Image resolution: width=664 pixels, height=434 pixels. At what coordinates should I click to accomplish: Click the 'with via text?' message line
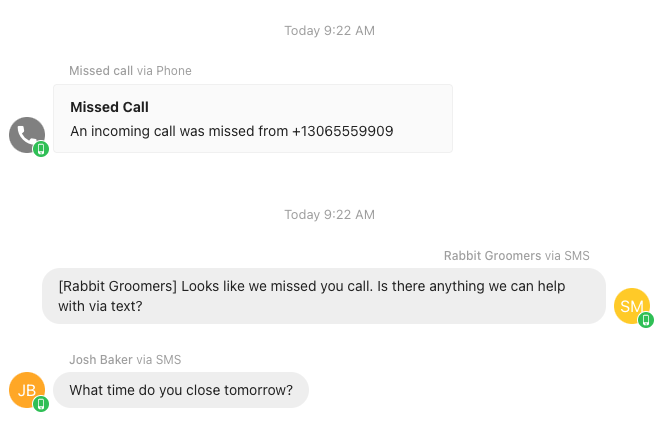pyautogui.click(x=100, y=306)
